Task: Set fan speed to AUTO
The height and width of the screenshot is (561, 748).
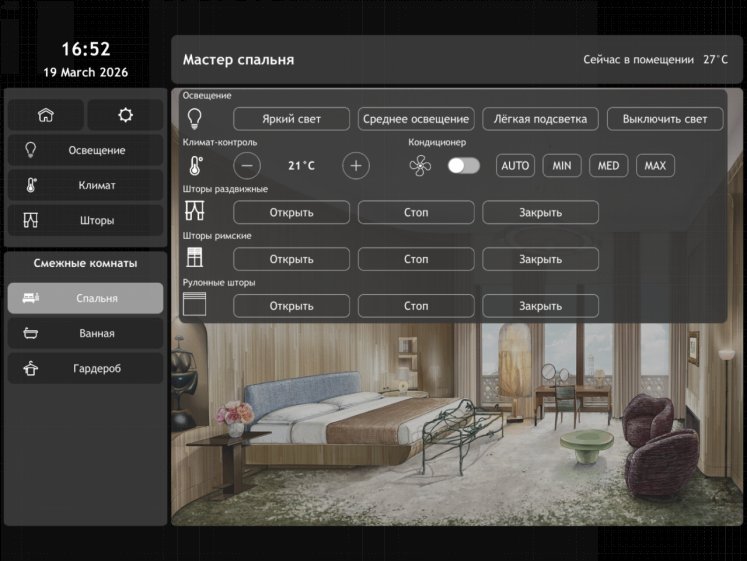Action: click(515, 166)
